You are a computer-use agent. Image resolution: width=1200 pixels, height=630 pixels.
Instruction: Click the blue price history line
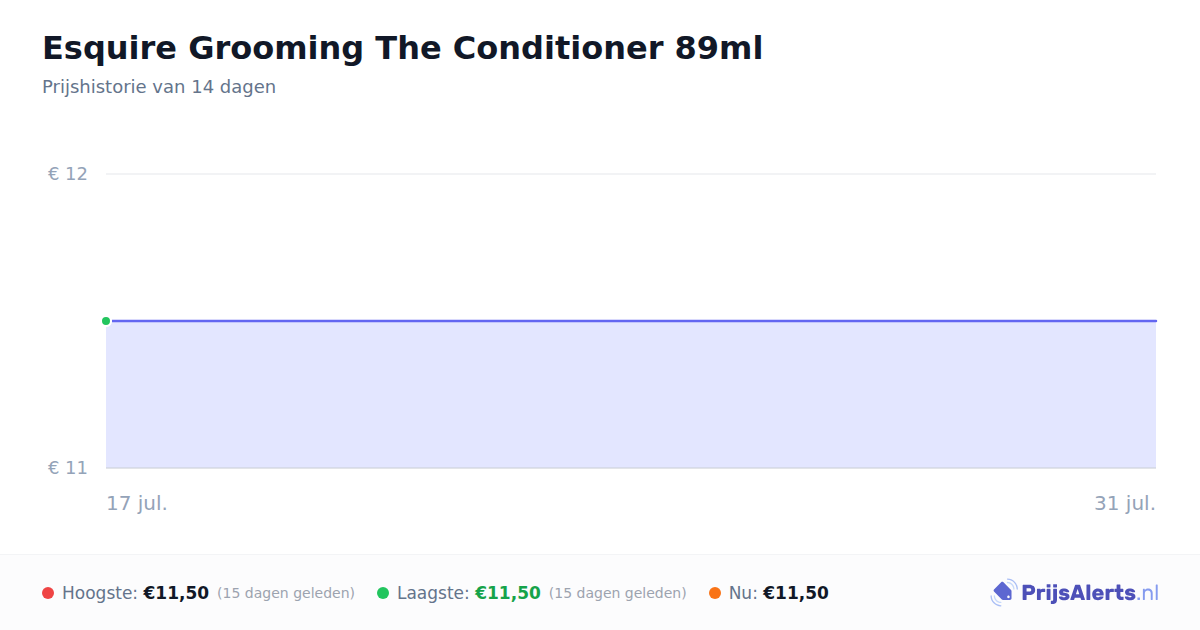pos(631,321)
